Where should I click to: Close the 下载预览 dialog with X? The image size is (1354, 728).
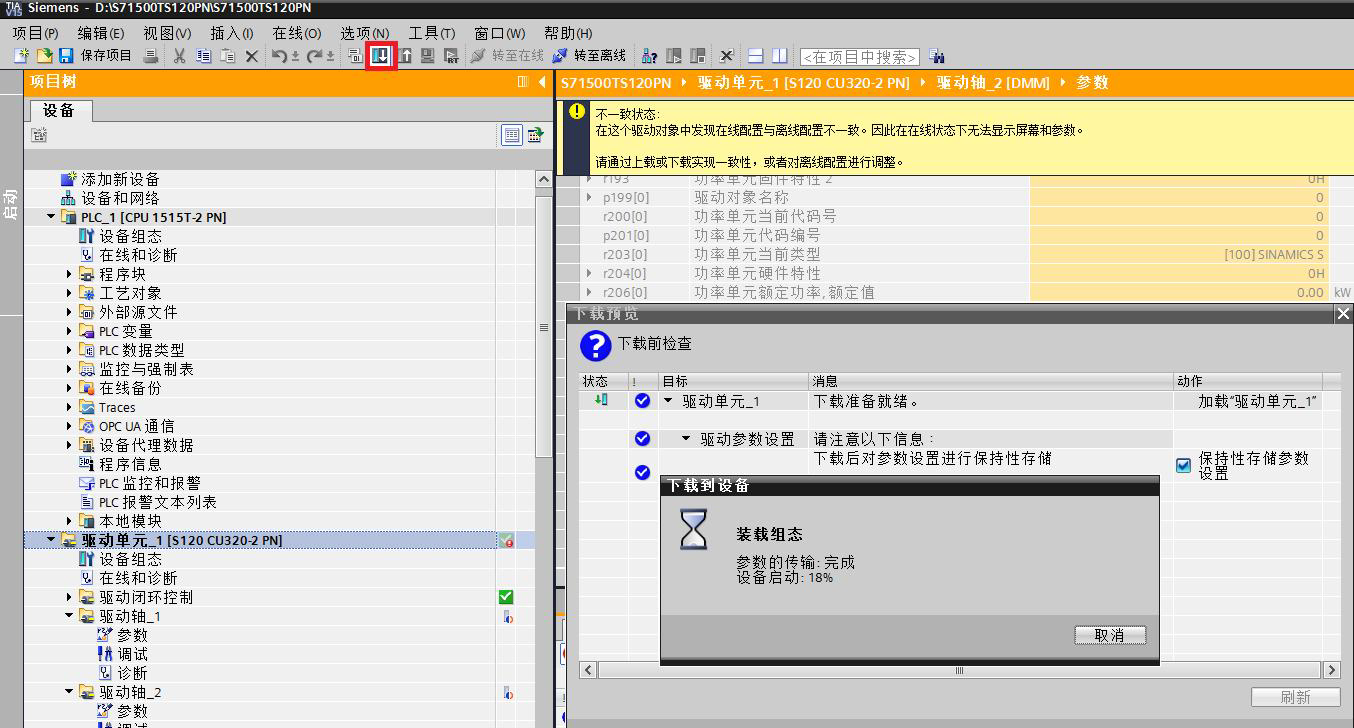[x=1343, y=314]
